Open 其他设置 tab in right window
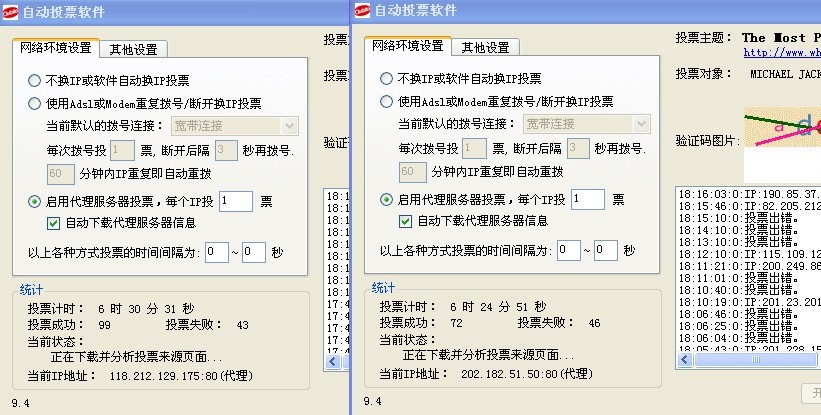The image size is (821, 415). tap(485, 47)
